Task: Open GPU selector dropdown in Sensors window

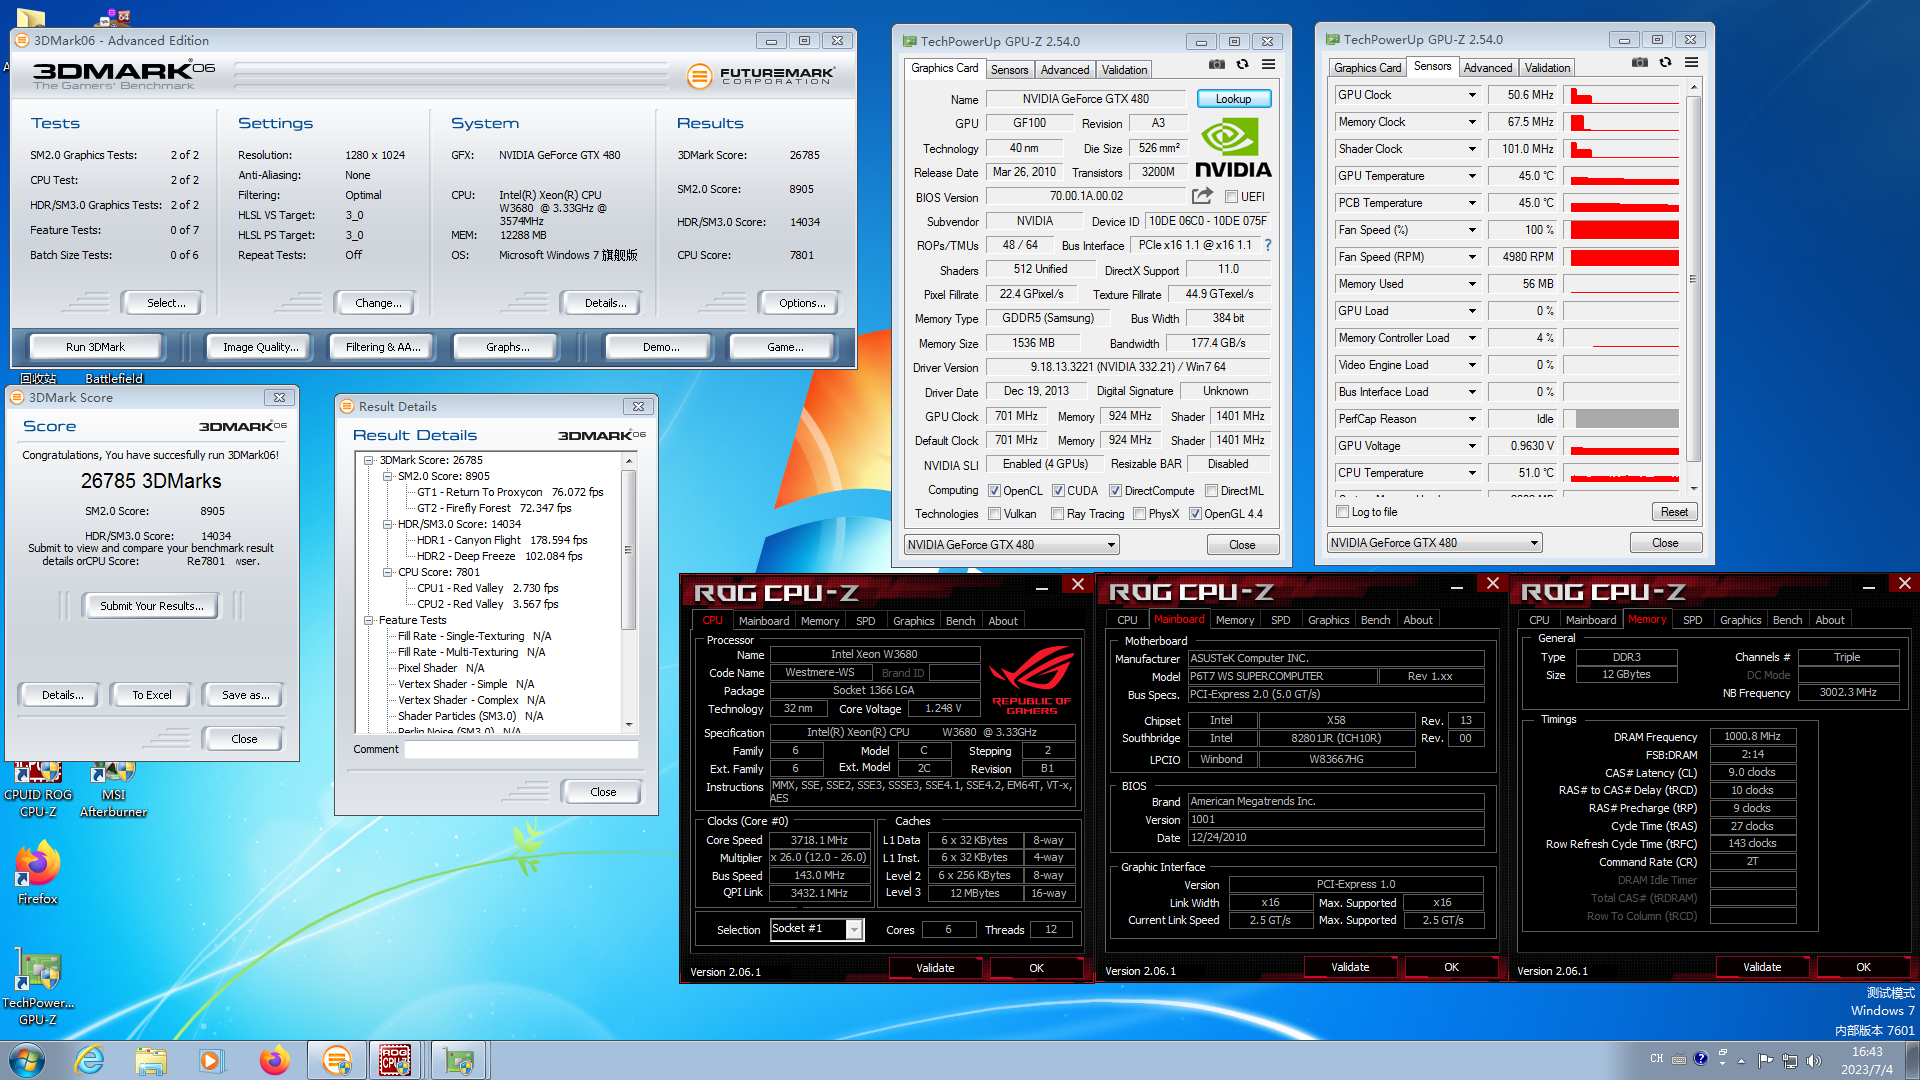Action: (x=1434, y=543)
